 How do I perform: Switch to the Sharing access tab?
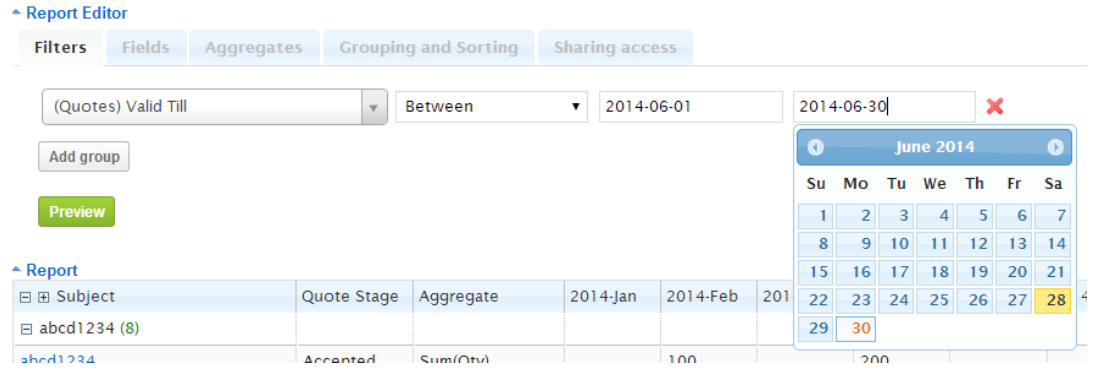(615, 48)
